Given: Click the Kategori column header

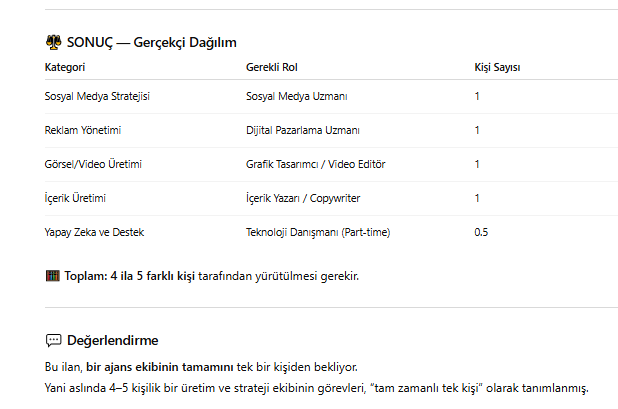Looking at the screenshot, I should click(x=65, y=67).
